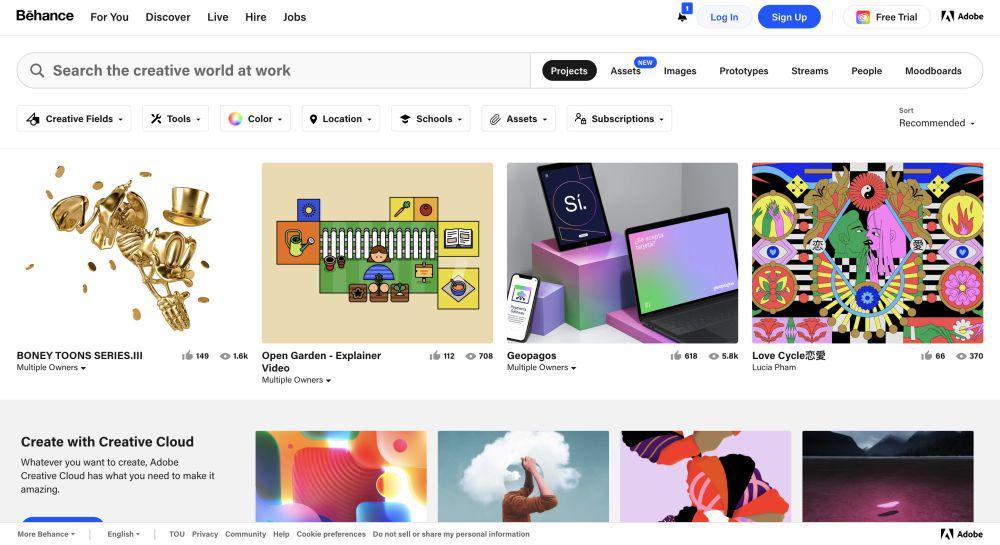Click thumbs-up icon on Love Cycle project
Screen dimensions: 1000x545
click(x=927, y=356)
